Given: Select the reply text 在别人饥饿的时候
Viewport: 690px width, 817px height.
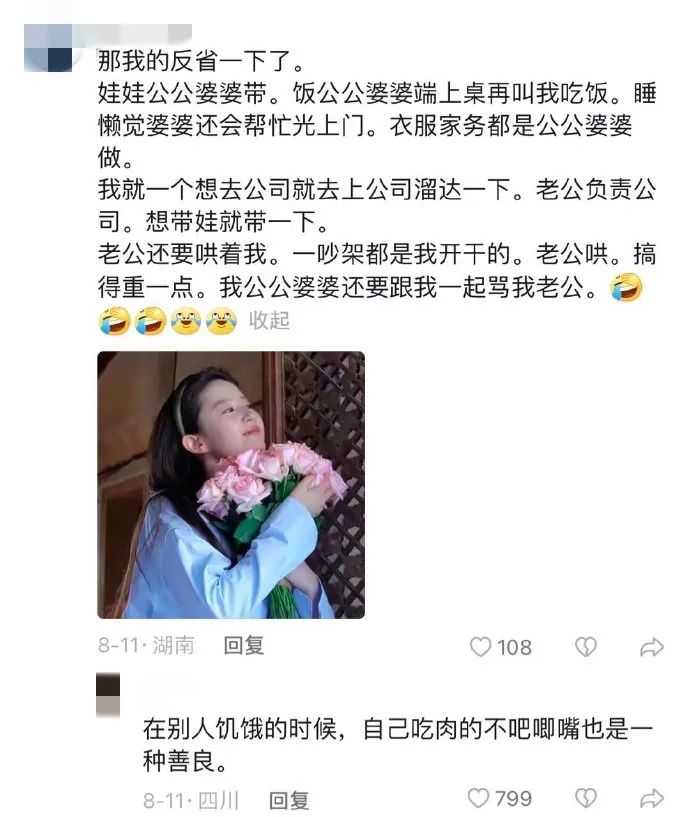Looking at the screenshot, I should [398, 744].
